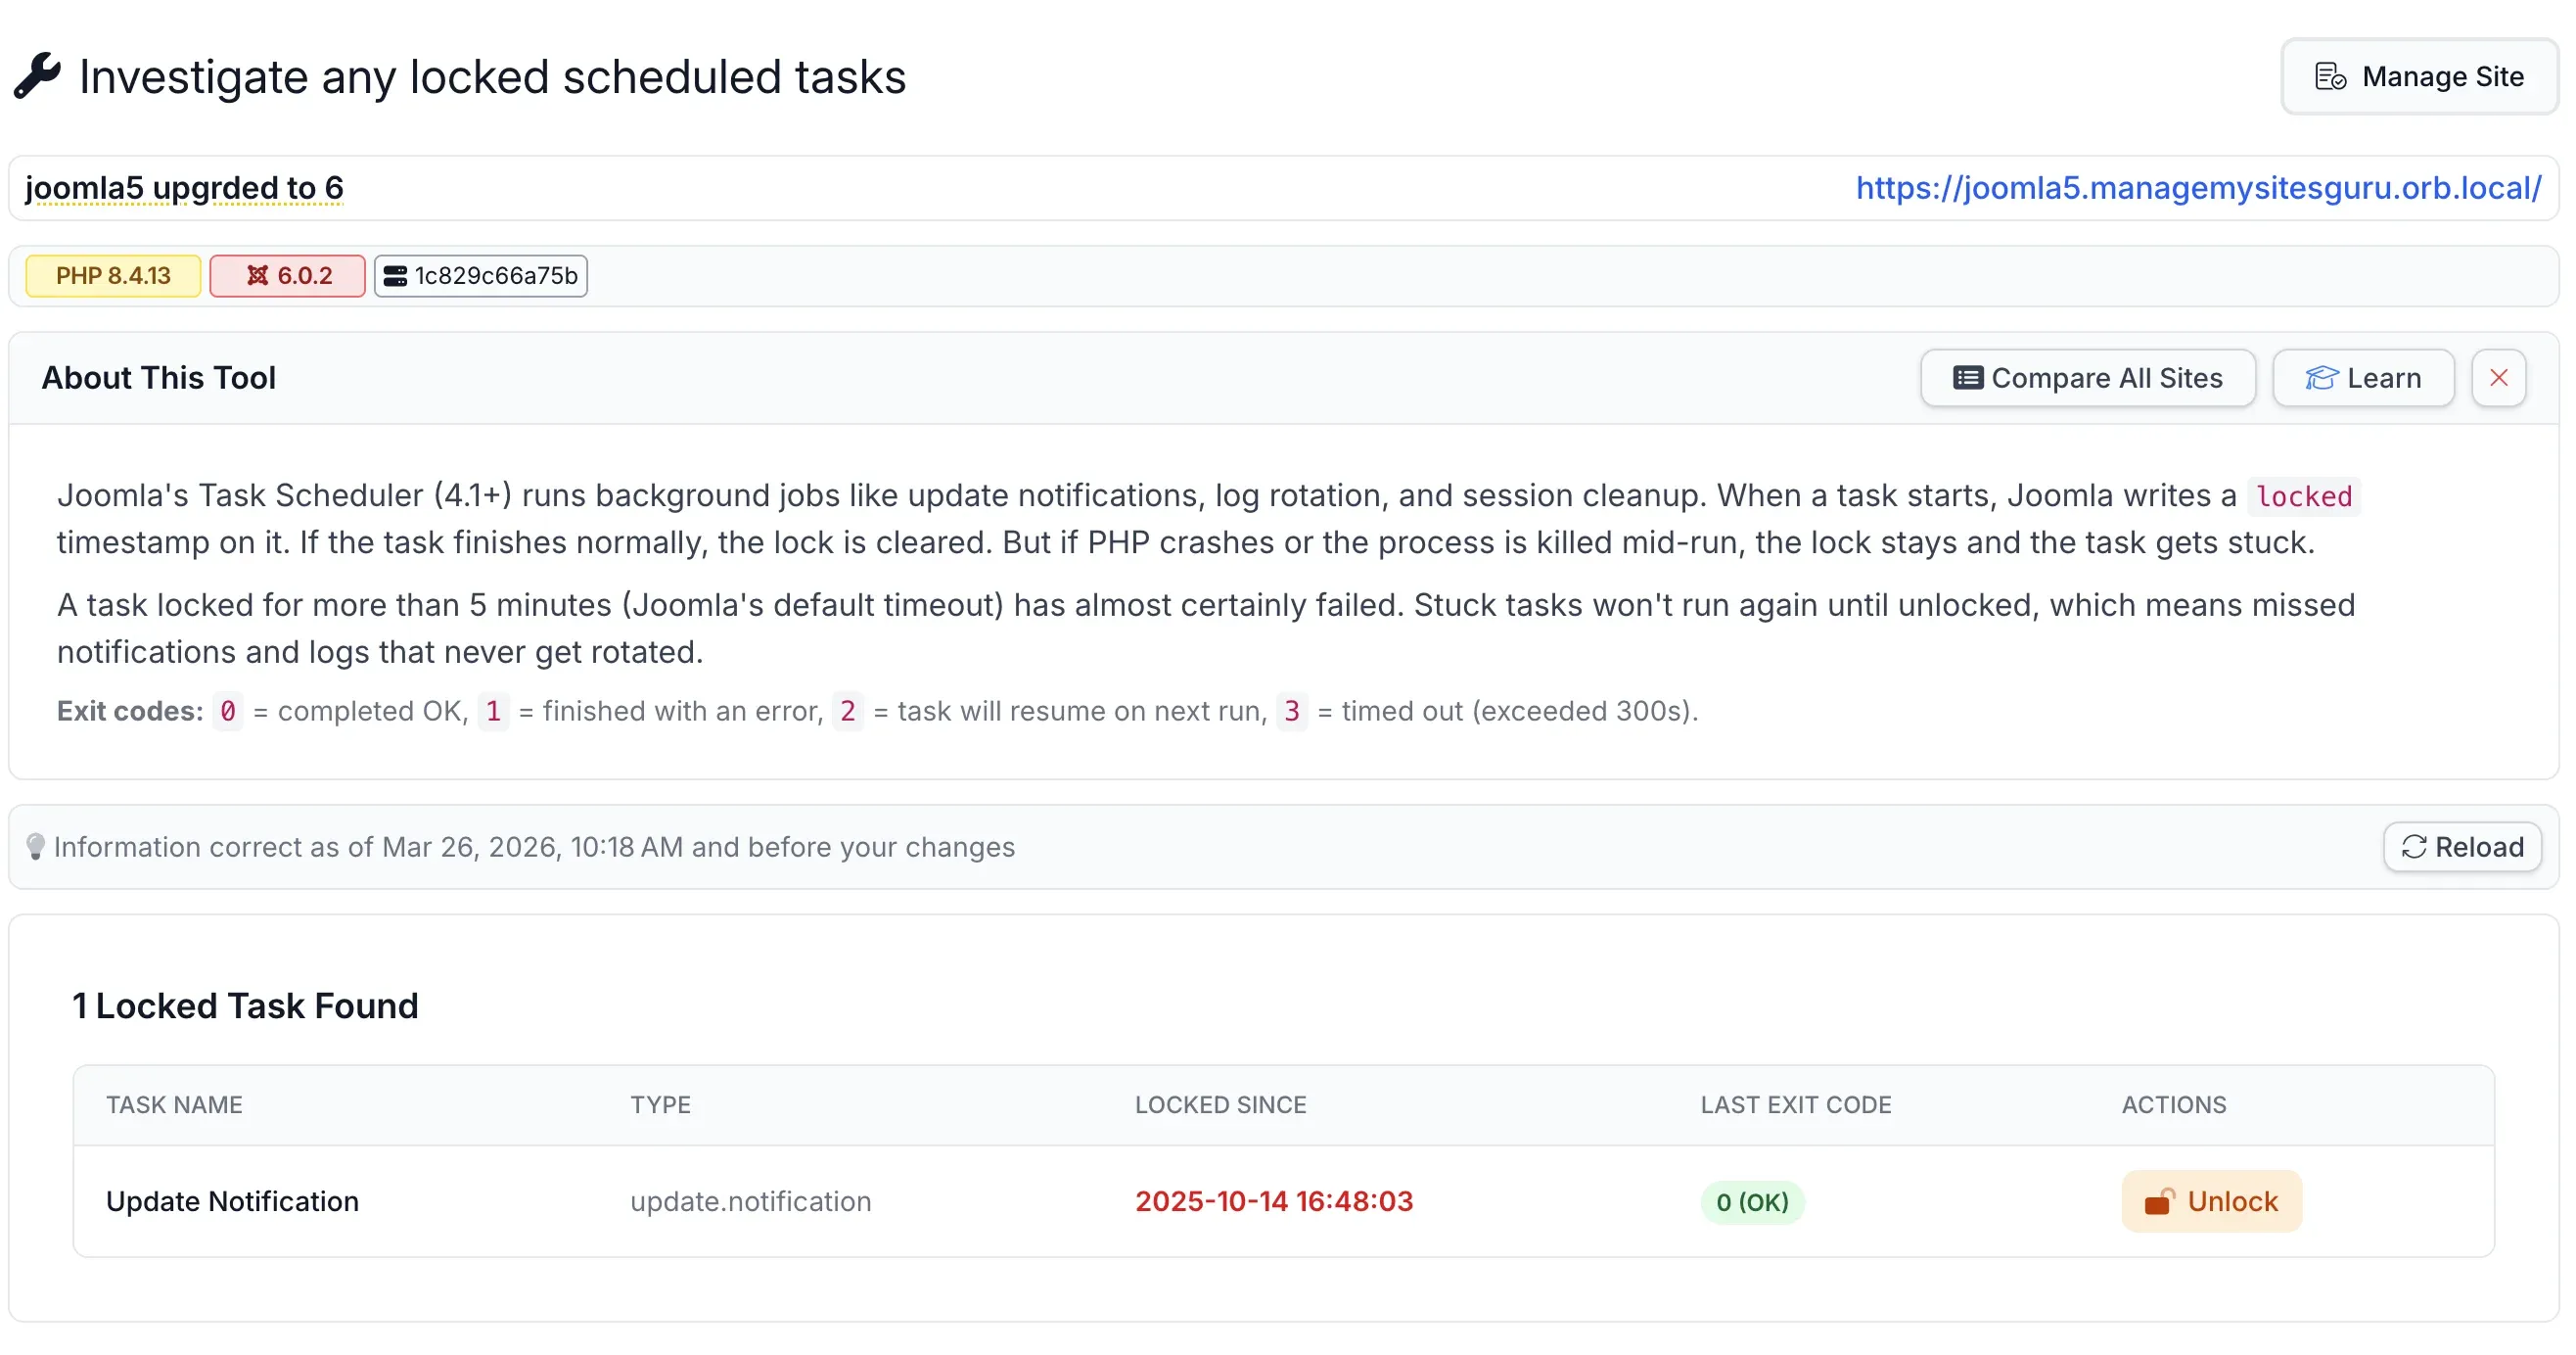This screenshot has width=2576, height=1355.
Task: Dismiss the About This Tool panel
Action: (2498, 378)
